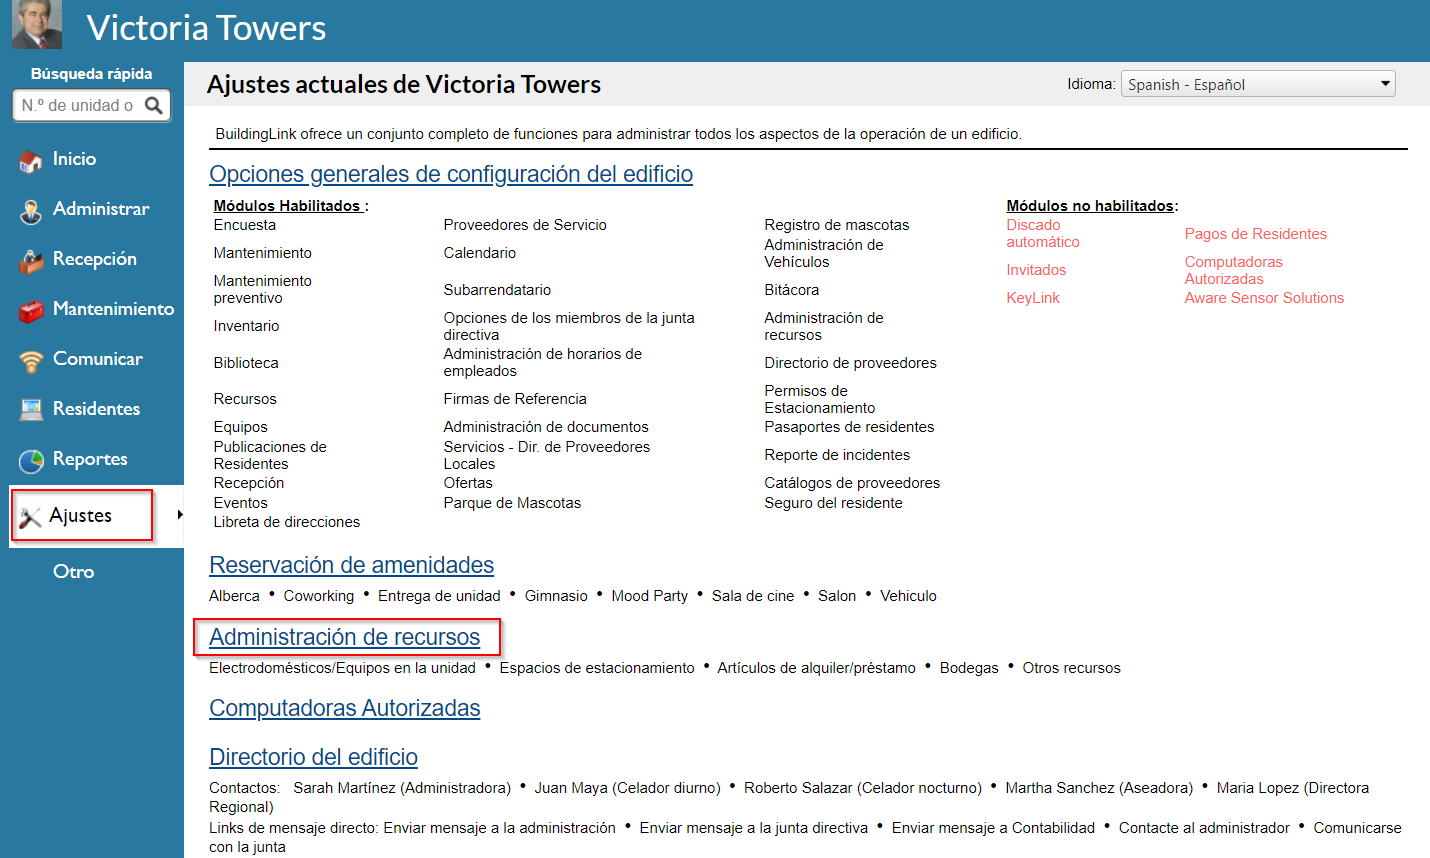Click the Comunicar wifi signal icon
This screenshot has width=1430, height=858.
31,360
